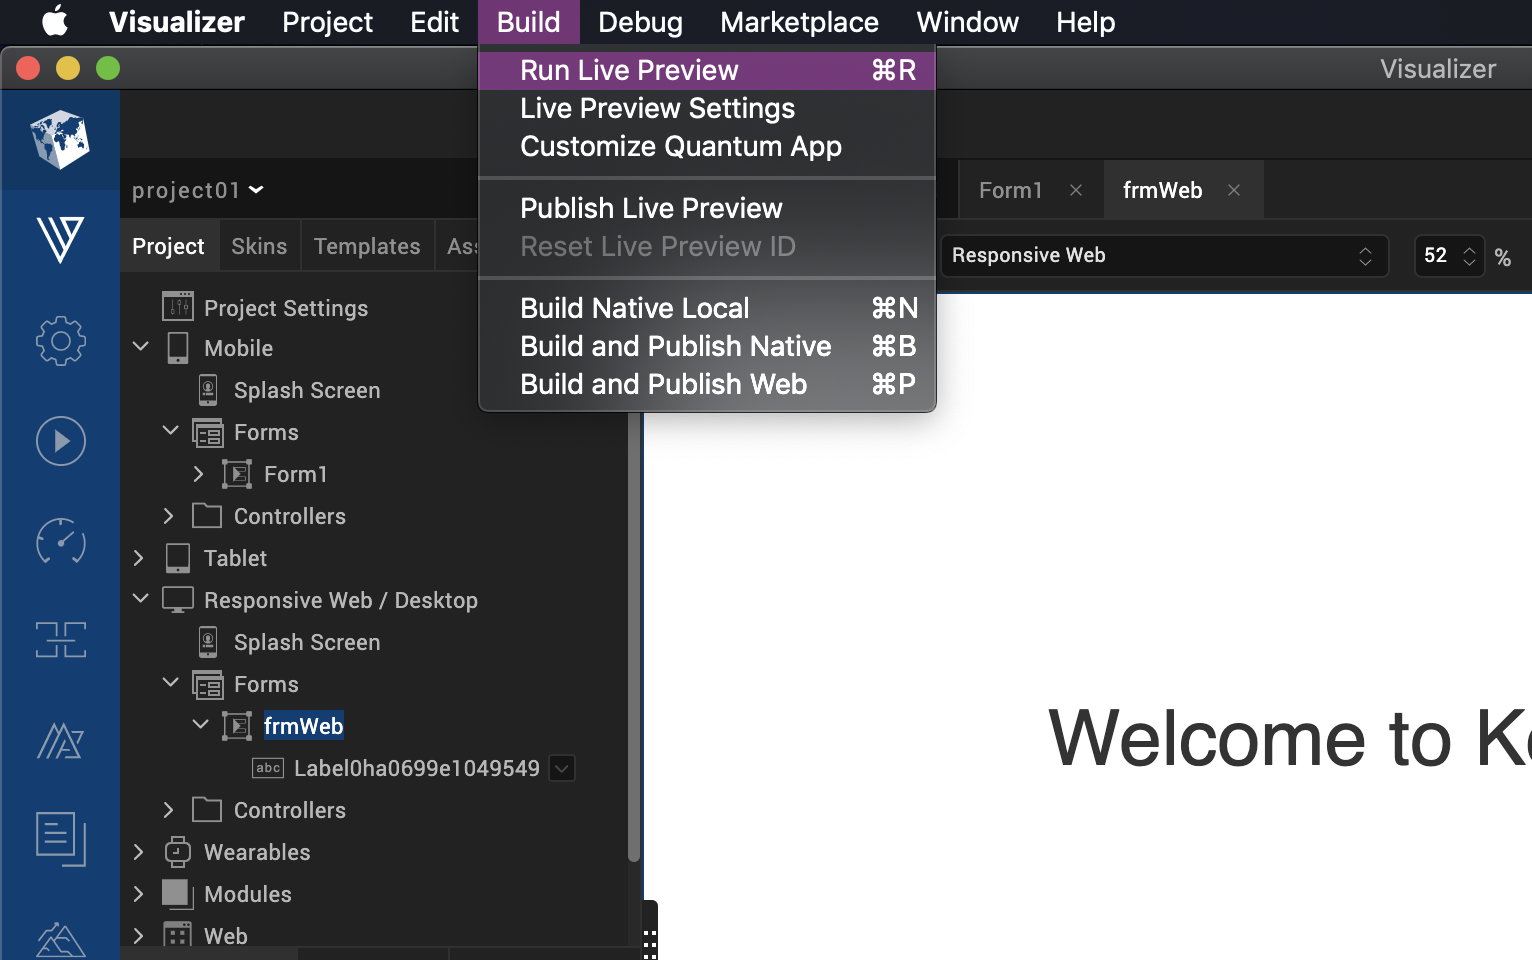Open the settings gear in sidebar
Image resolution: width=1532 pixels, height=960 pixels.
point(60,341)
